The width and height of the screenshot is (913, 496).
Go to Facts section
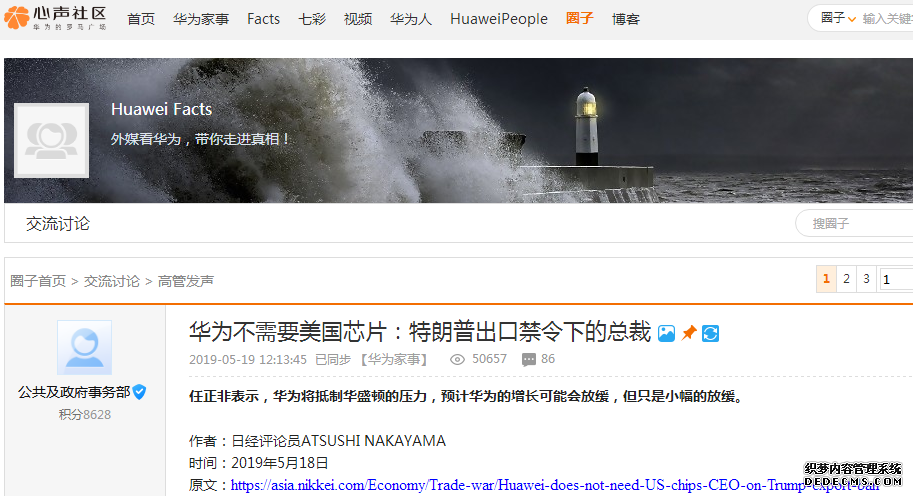click(263, 19)
